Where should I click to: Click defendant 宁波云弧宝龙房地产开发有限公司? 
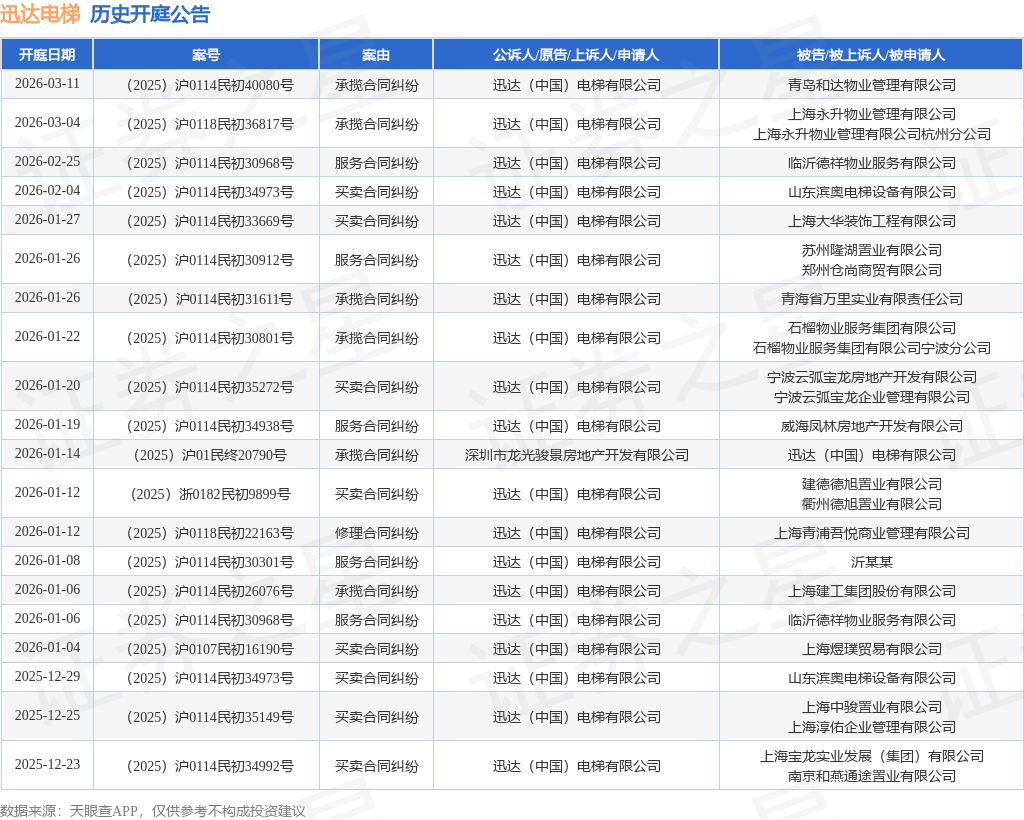[872, 377]
